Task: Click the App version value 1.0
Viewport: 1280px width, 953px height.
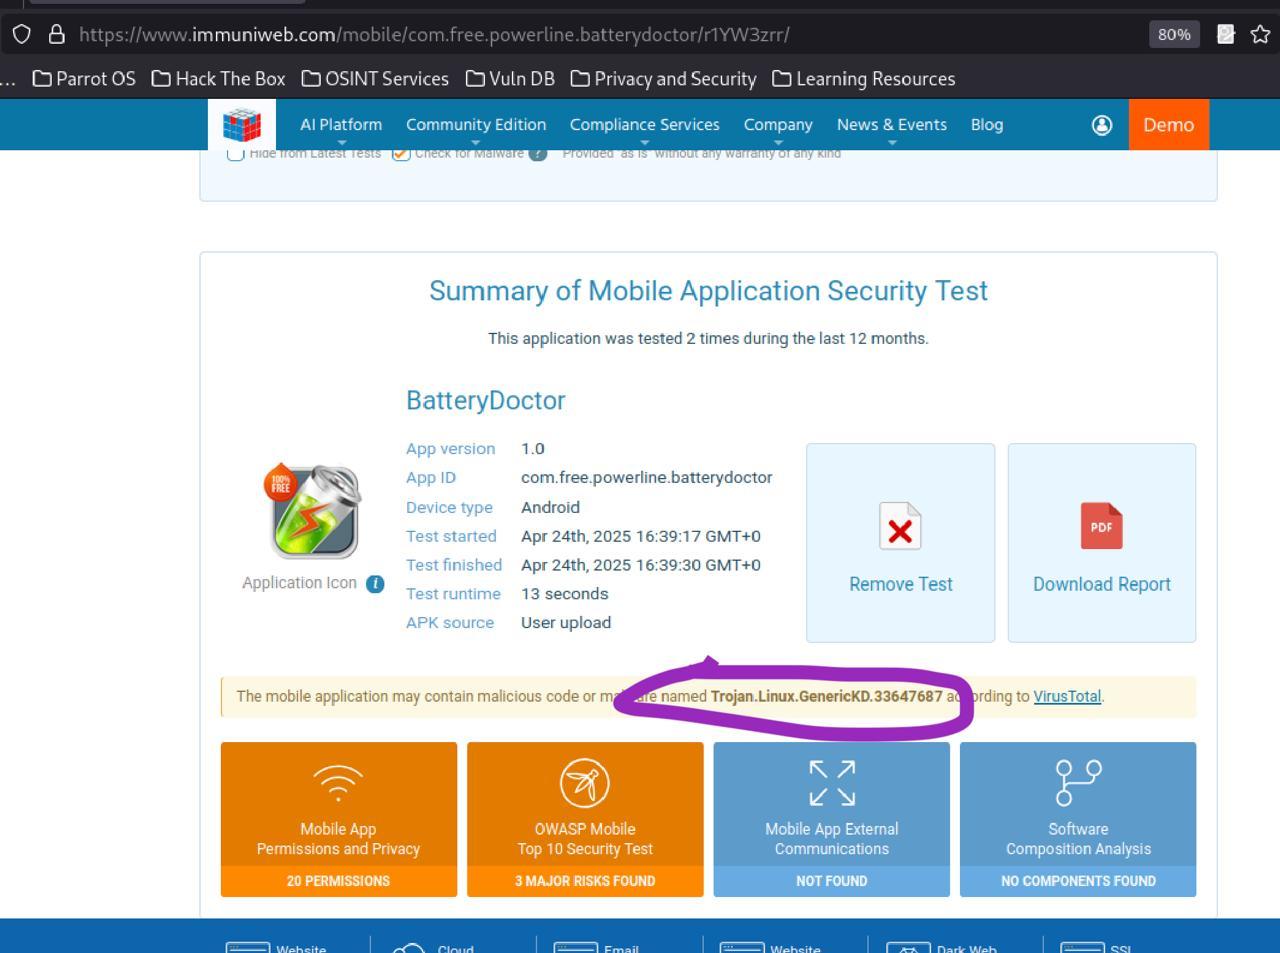Action: click(533, 449)
